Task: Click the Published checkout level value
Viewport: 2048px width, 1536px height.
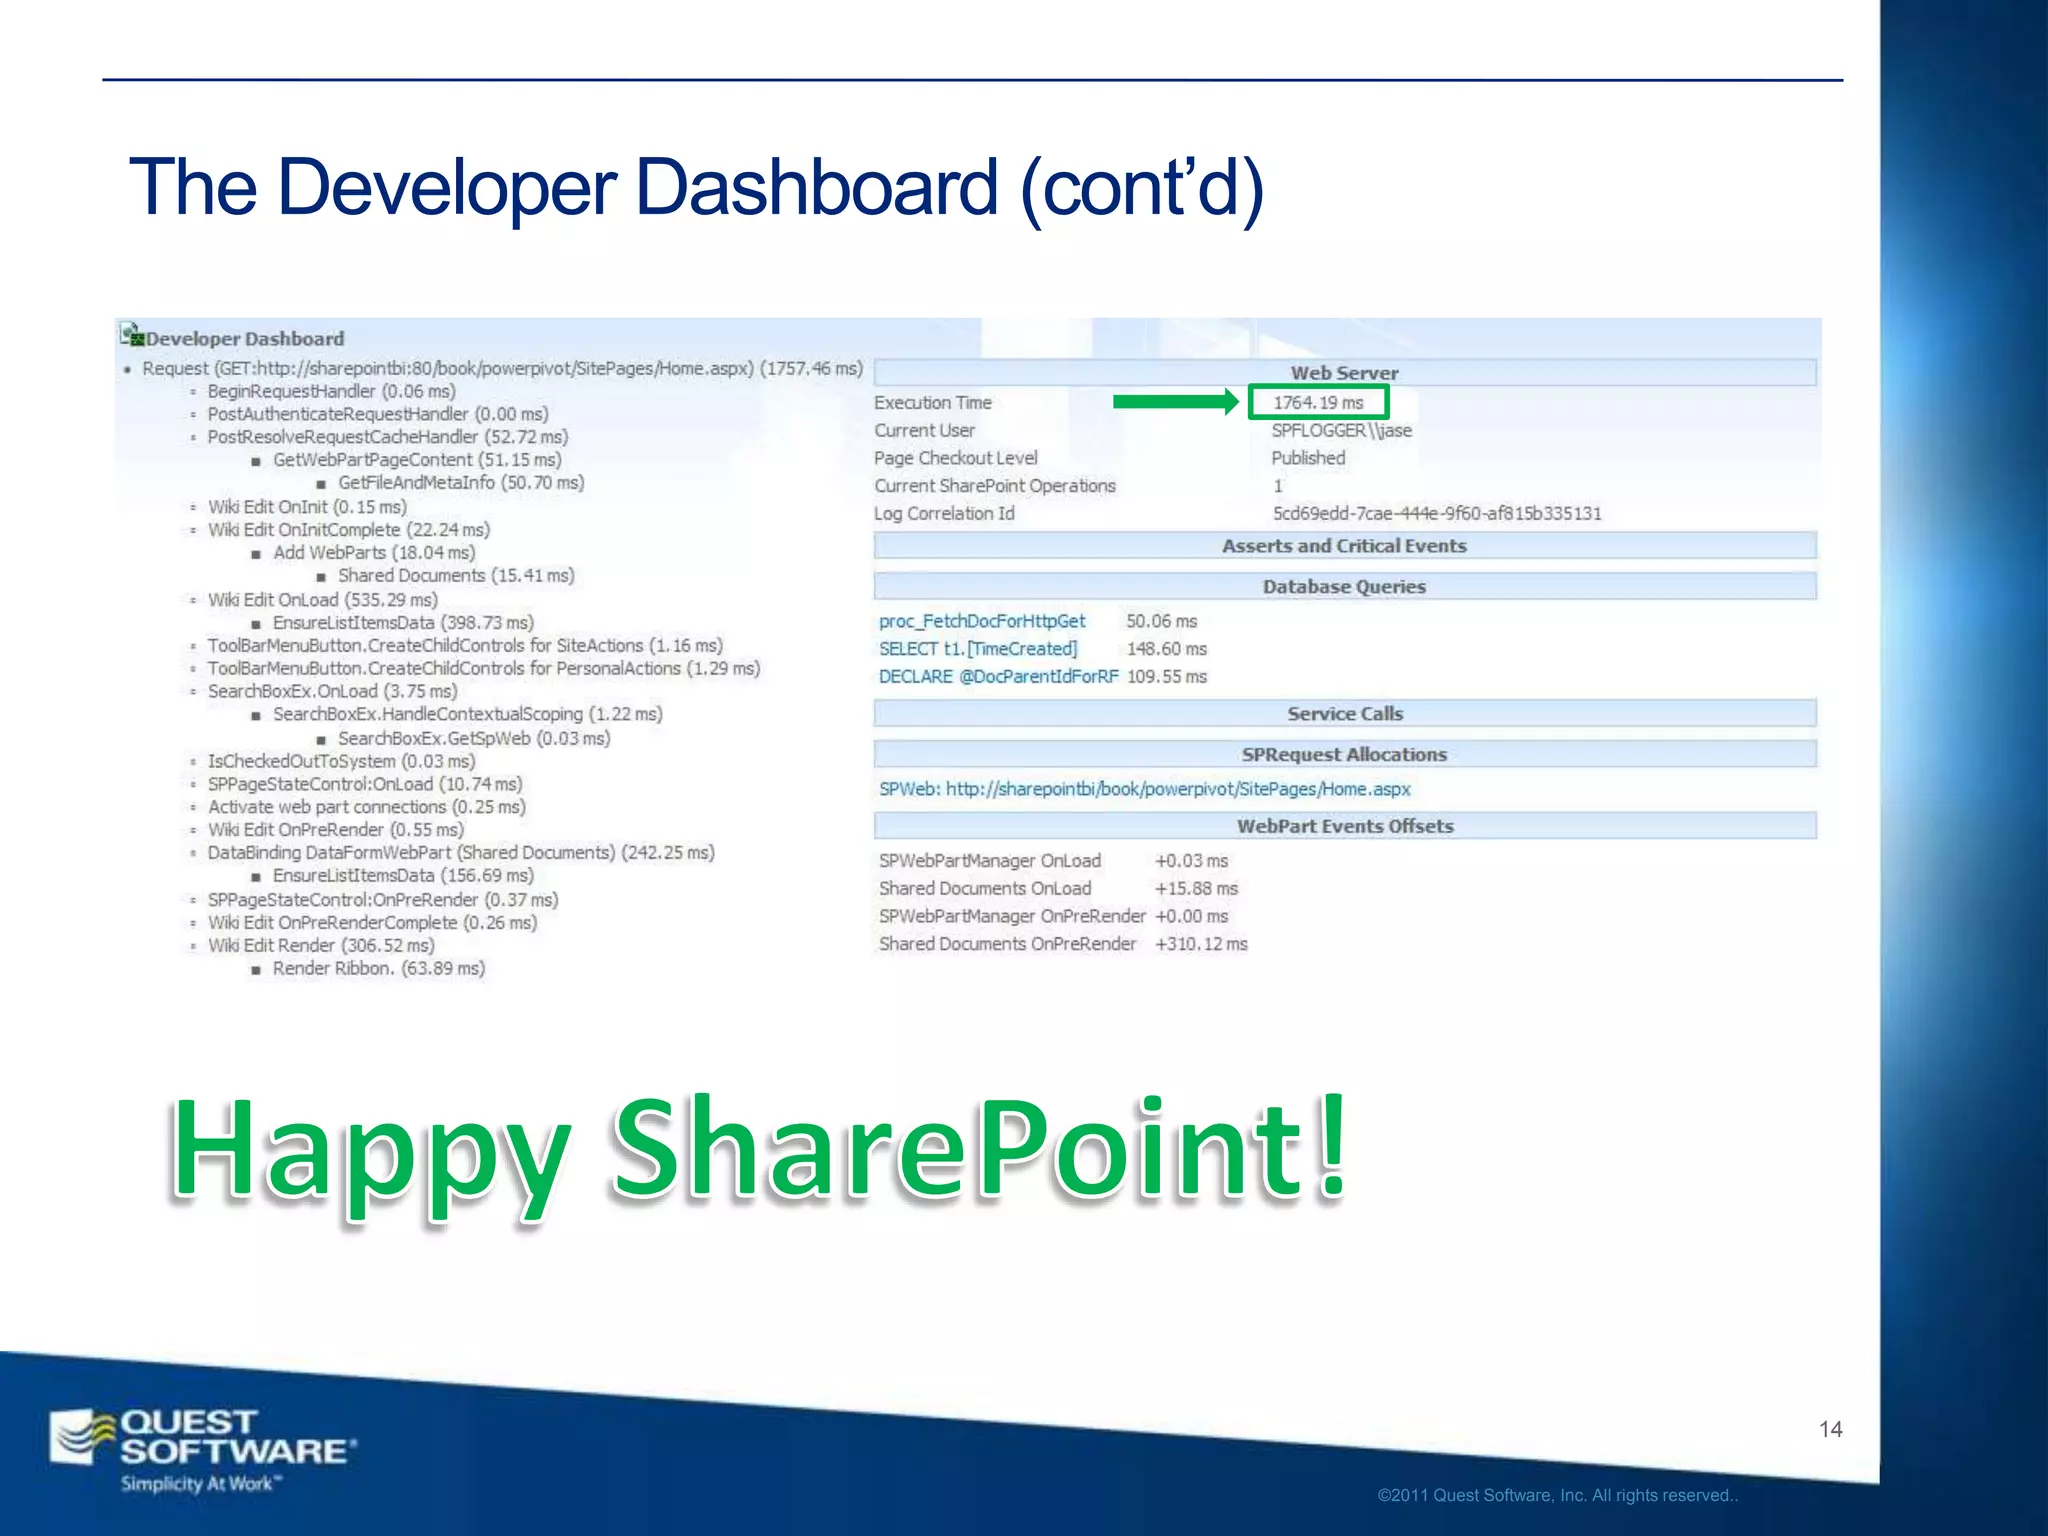Action: click(1308, 458)
